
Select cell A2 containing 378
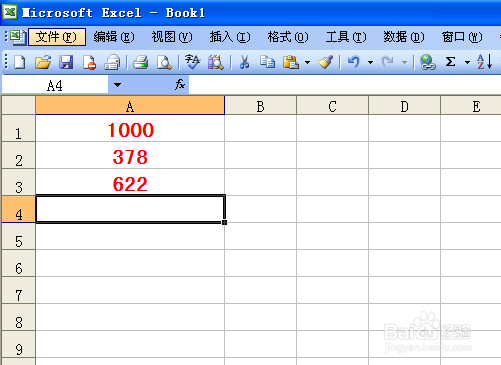point(130,155)
